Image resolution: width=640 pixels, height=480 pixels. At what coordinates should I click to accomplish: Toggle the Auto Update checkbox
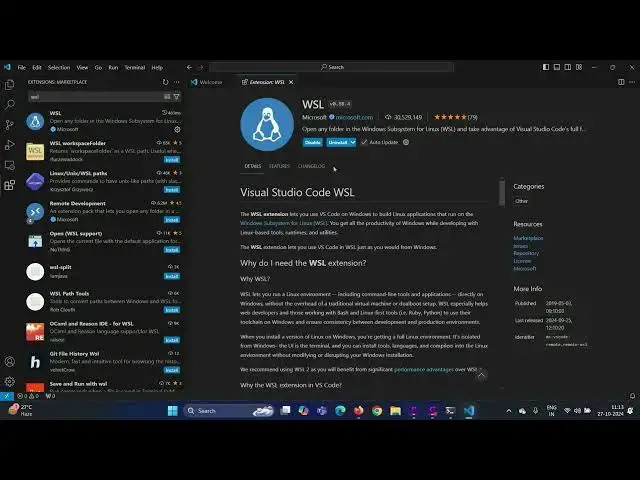pyautogui.click(x=364, y=142)
